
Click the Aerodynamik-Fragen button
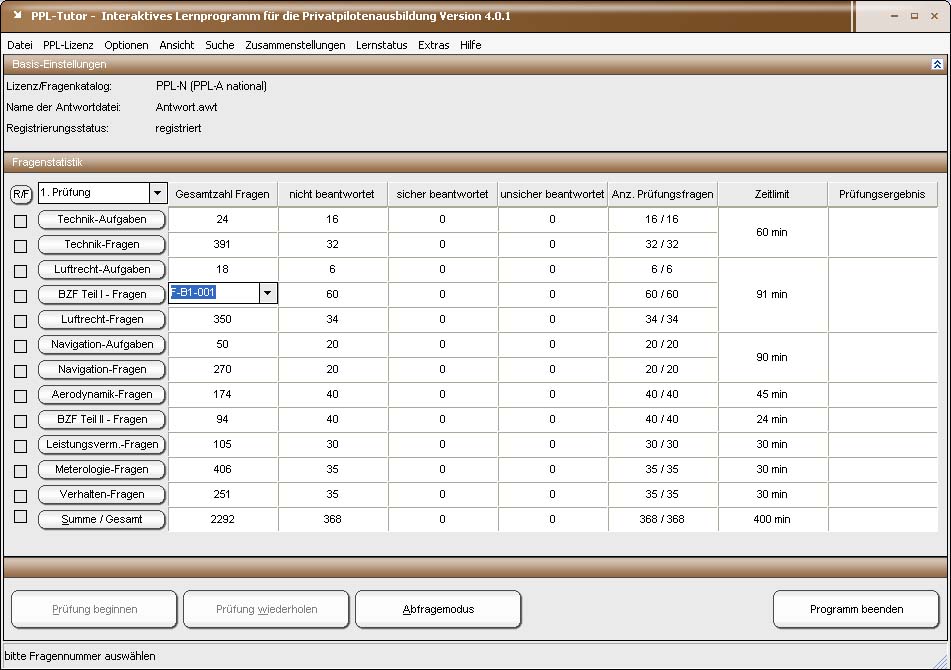(x=102, y=394)
